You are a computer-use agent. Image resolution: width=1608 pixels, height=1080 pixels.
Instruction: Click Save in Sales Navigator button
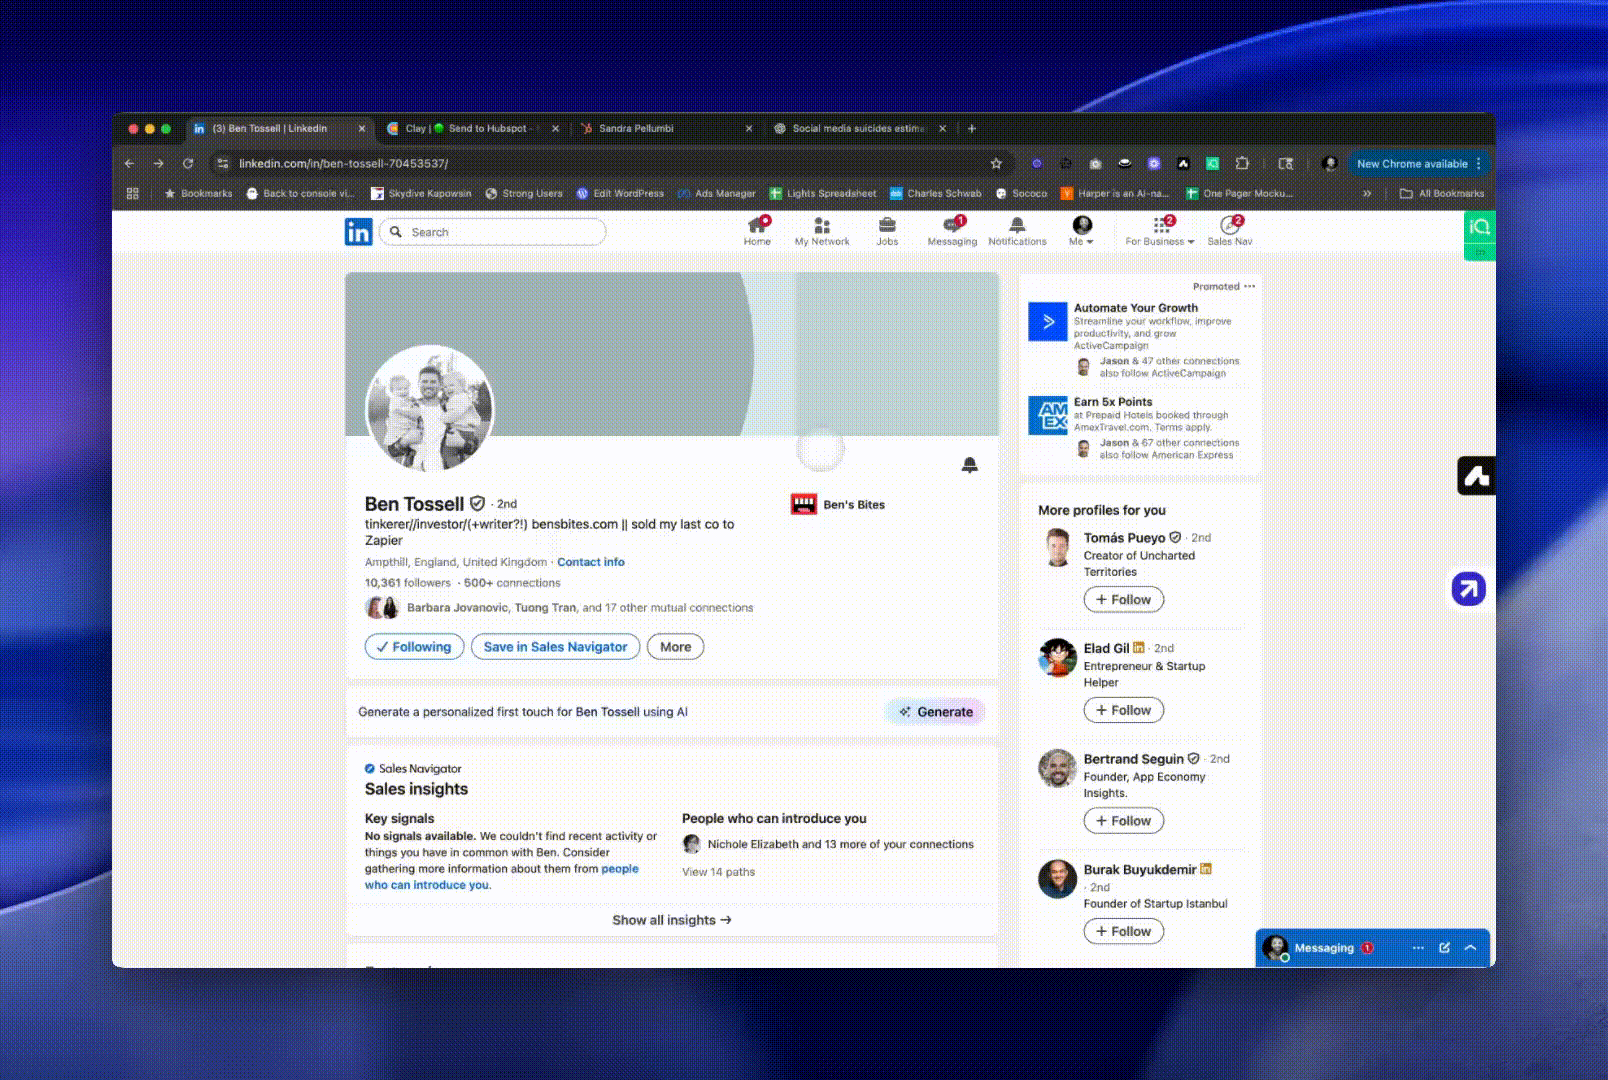point(555,647)
